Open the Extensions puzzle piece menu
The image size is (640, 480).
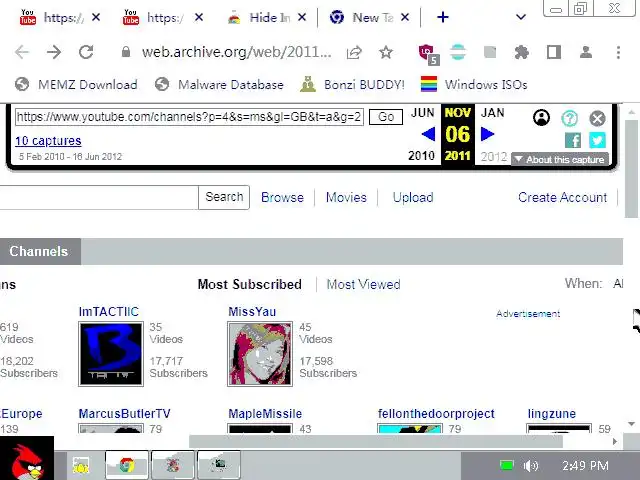point(522,52)
